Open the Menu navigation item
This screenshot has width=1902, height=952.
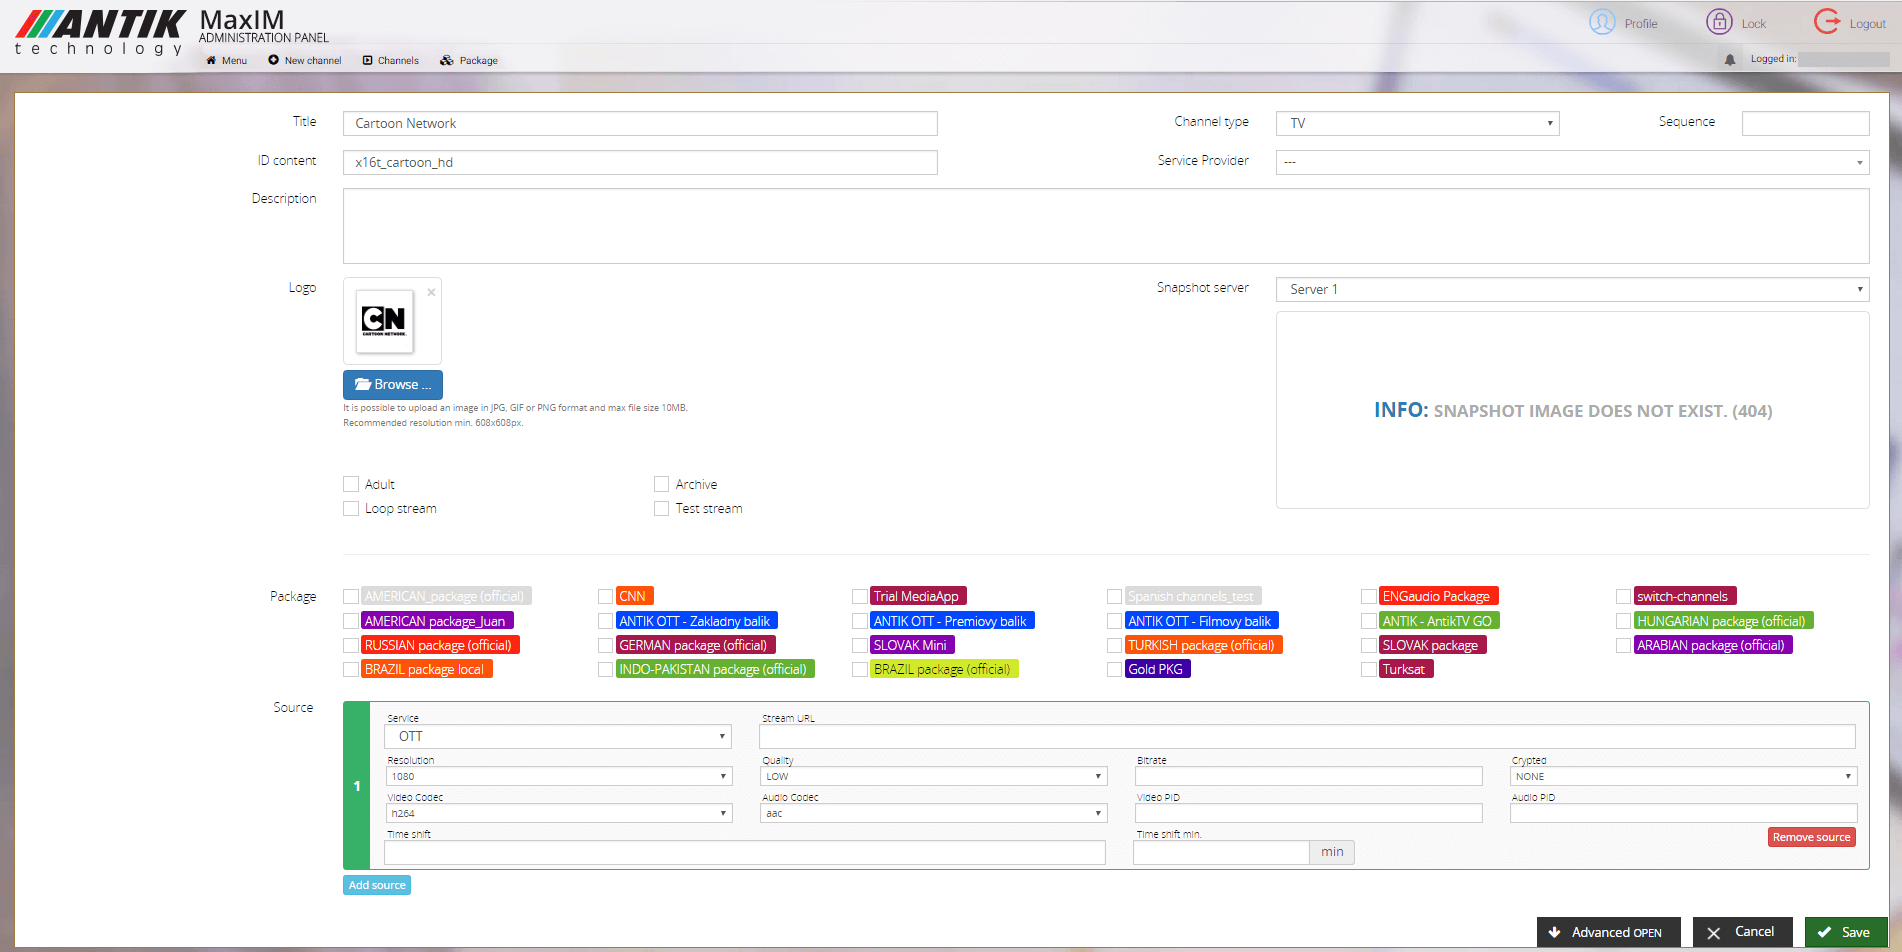click(x=227, y=61)
